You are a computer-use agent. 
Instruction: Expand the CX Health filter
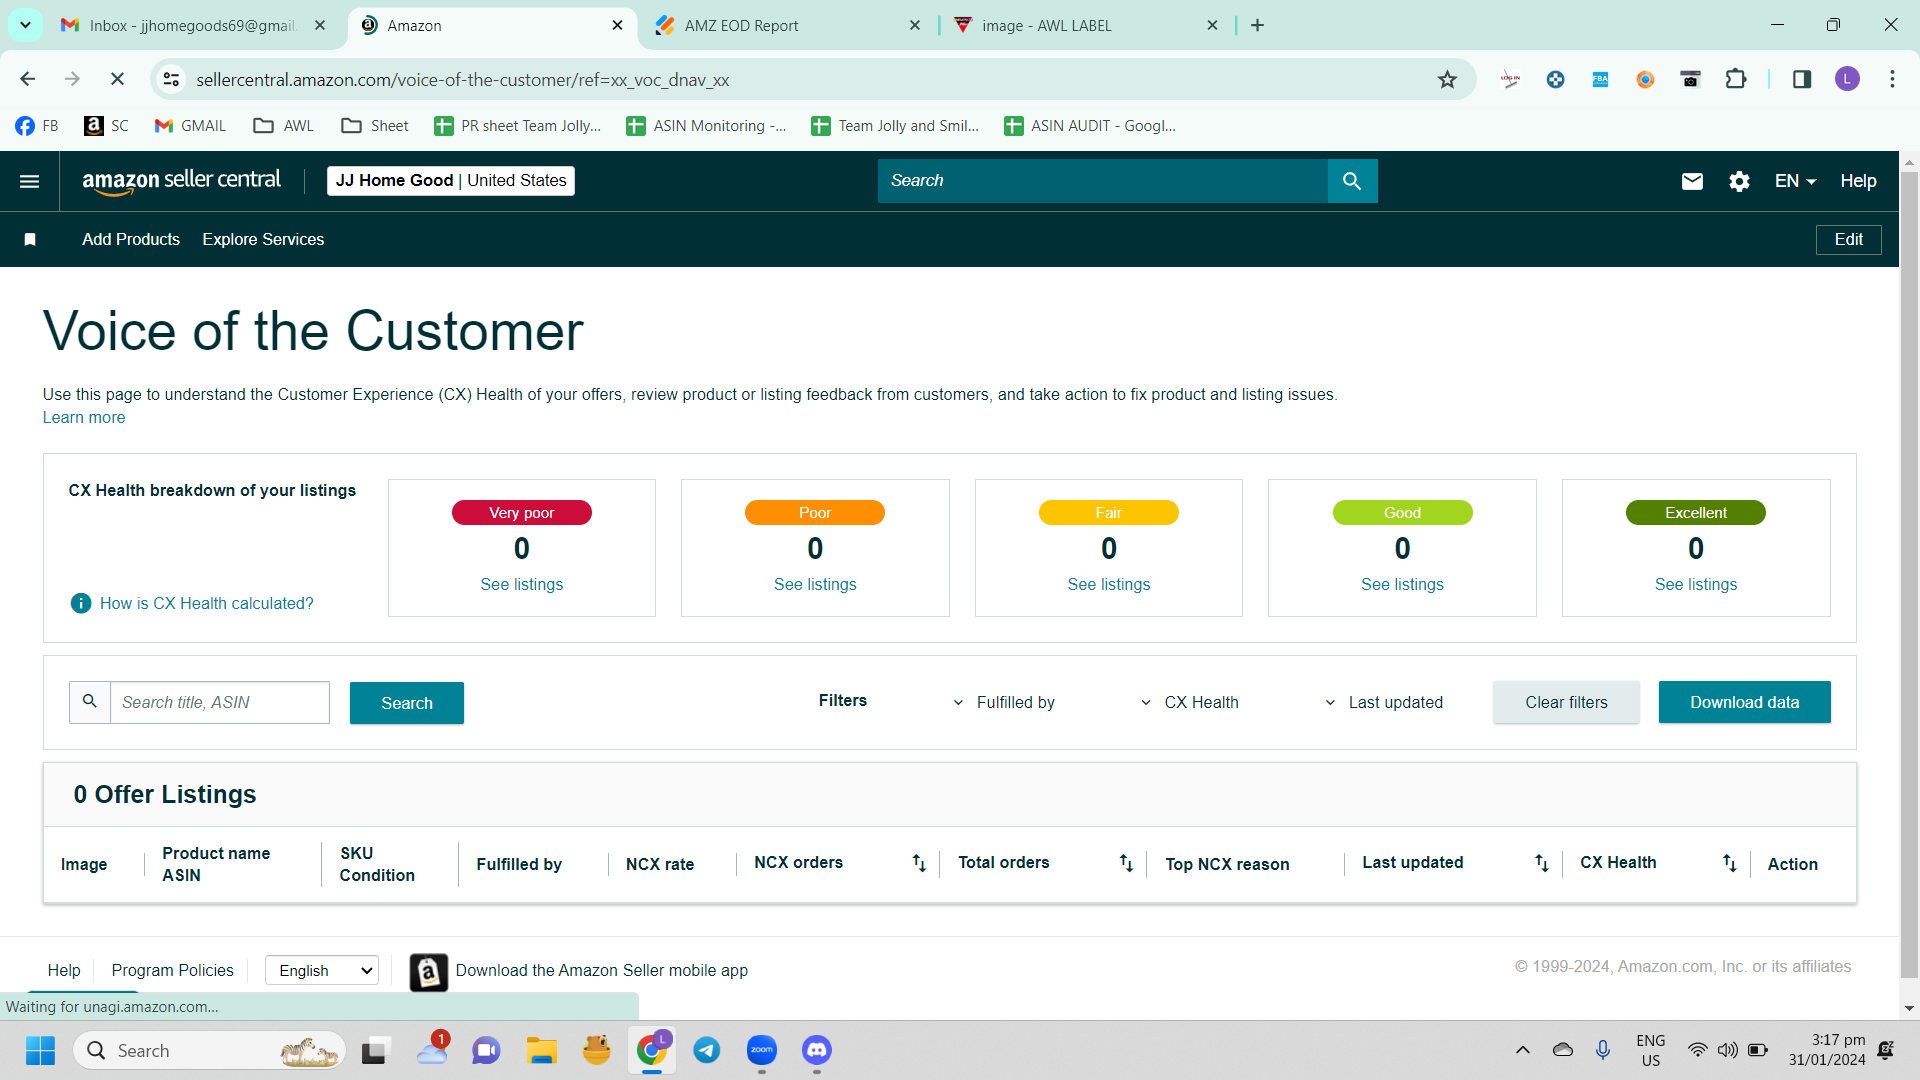coord(1190,703)
